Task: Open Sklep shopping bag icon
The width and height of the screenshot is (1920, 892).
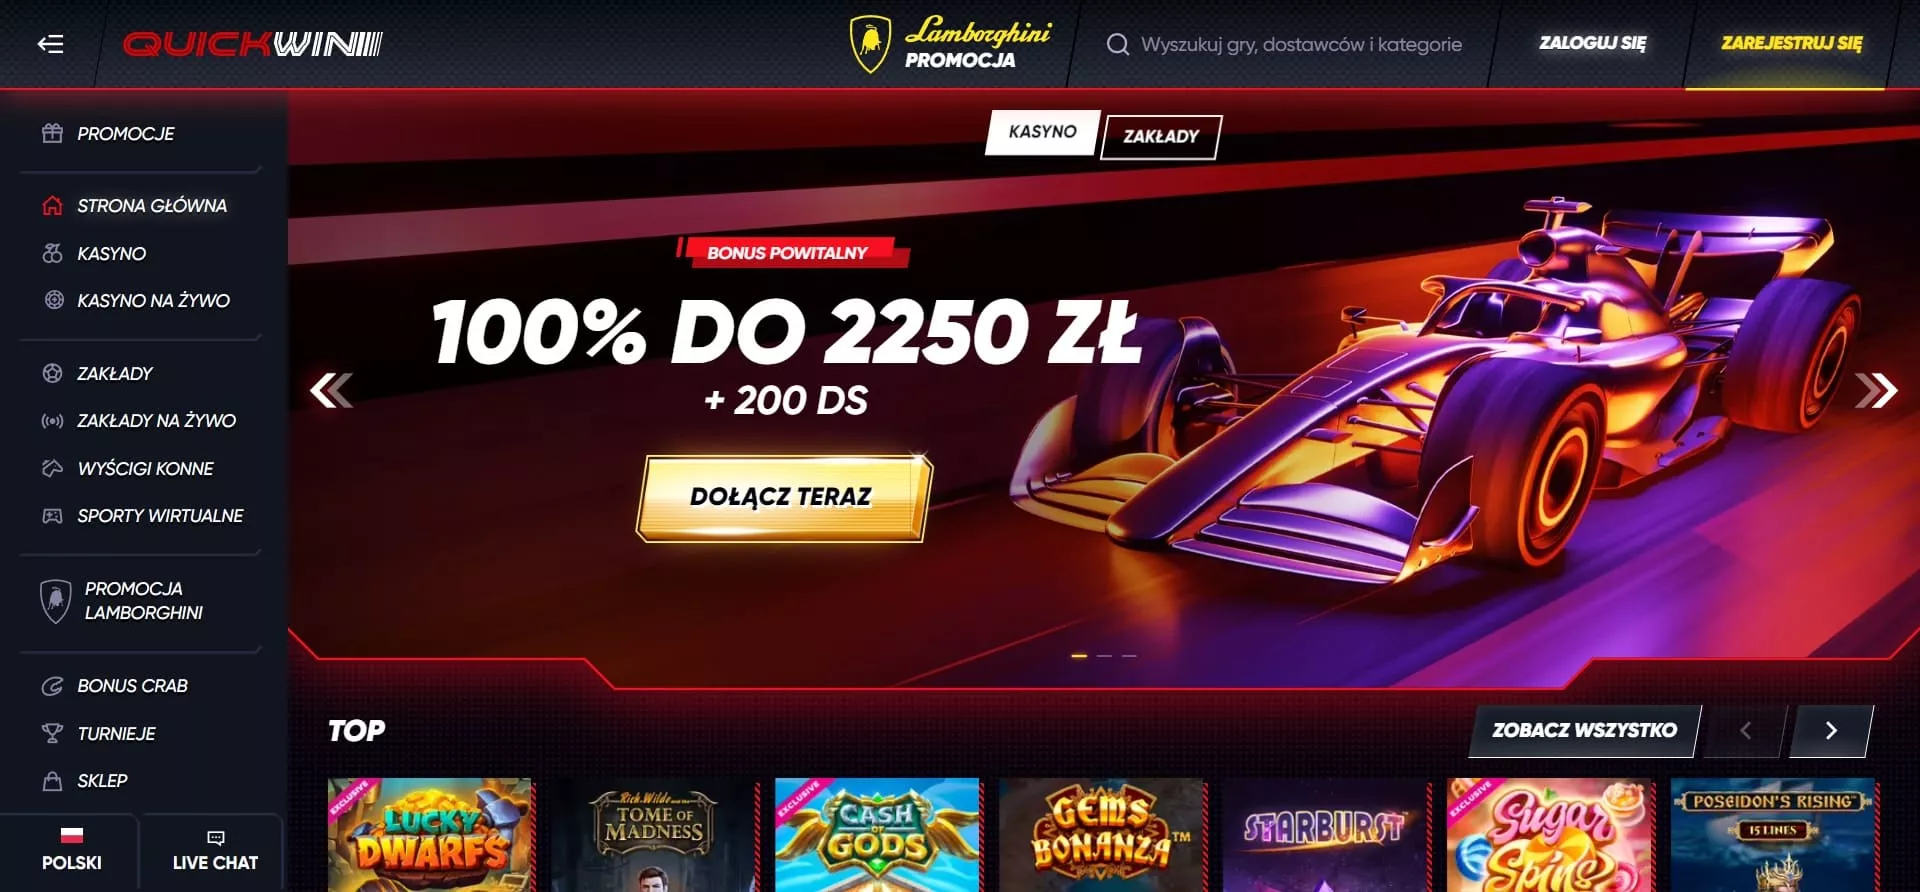Action: pos(52,780)
